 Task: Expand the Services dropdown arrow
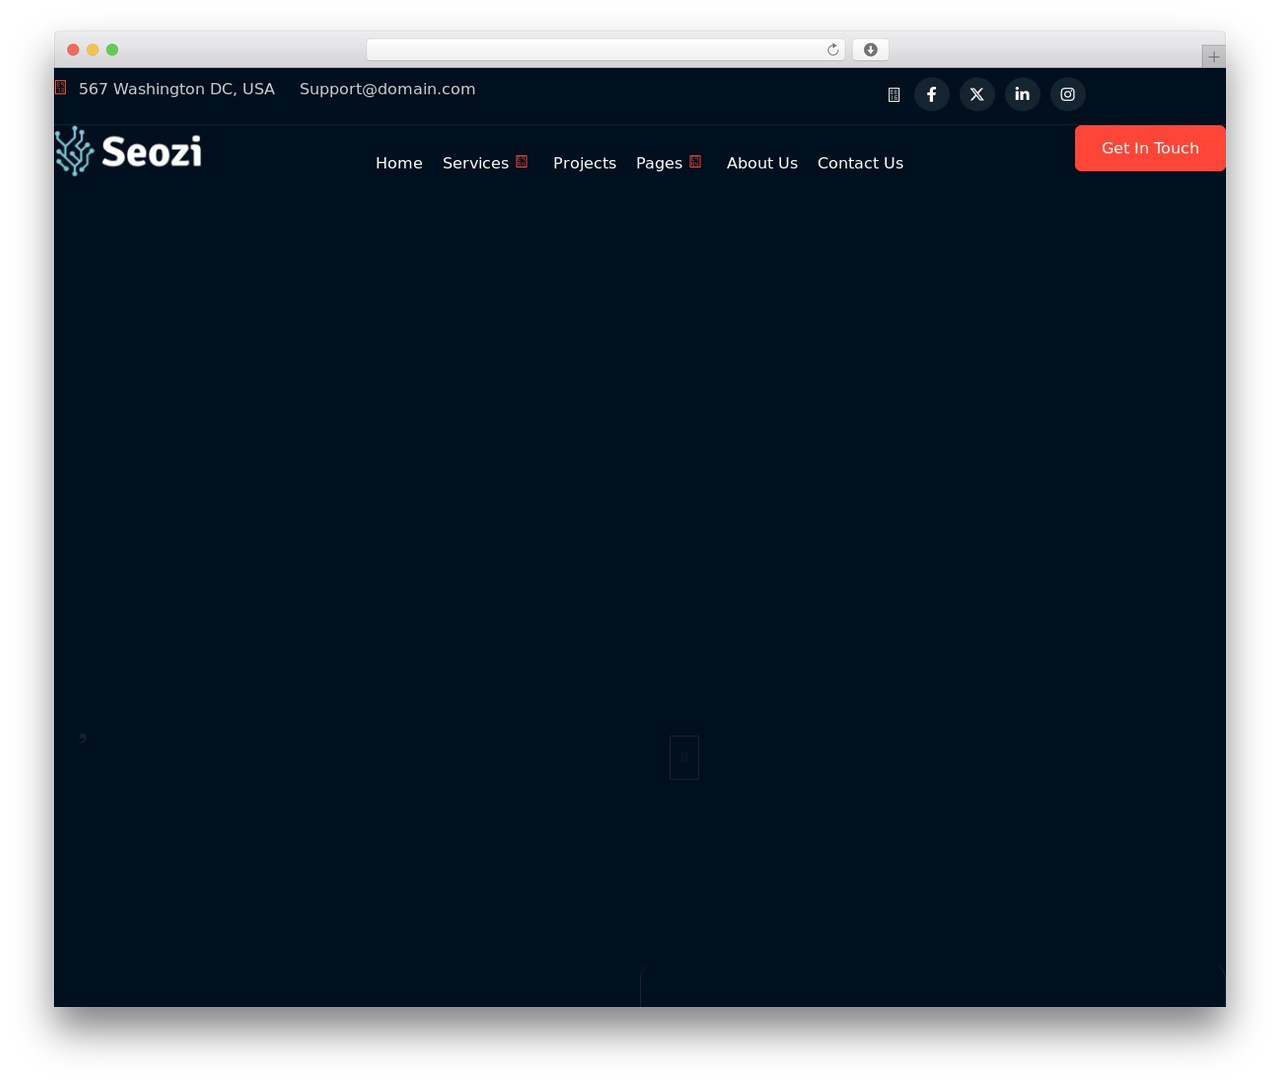point(522,162)
